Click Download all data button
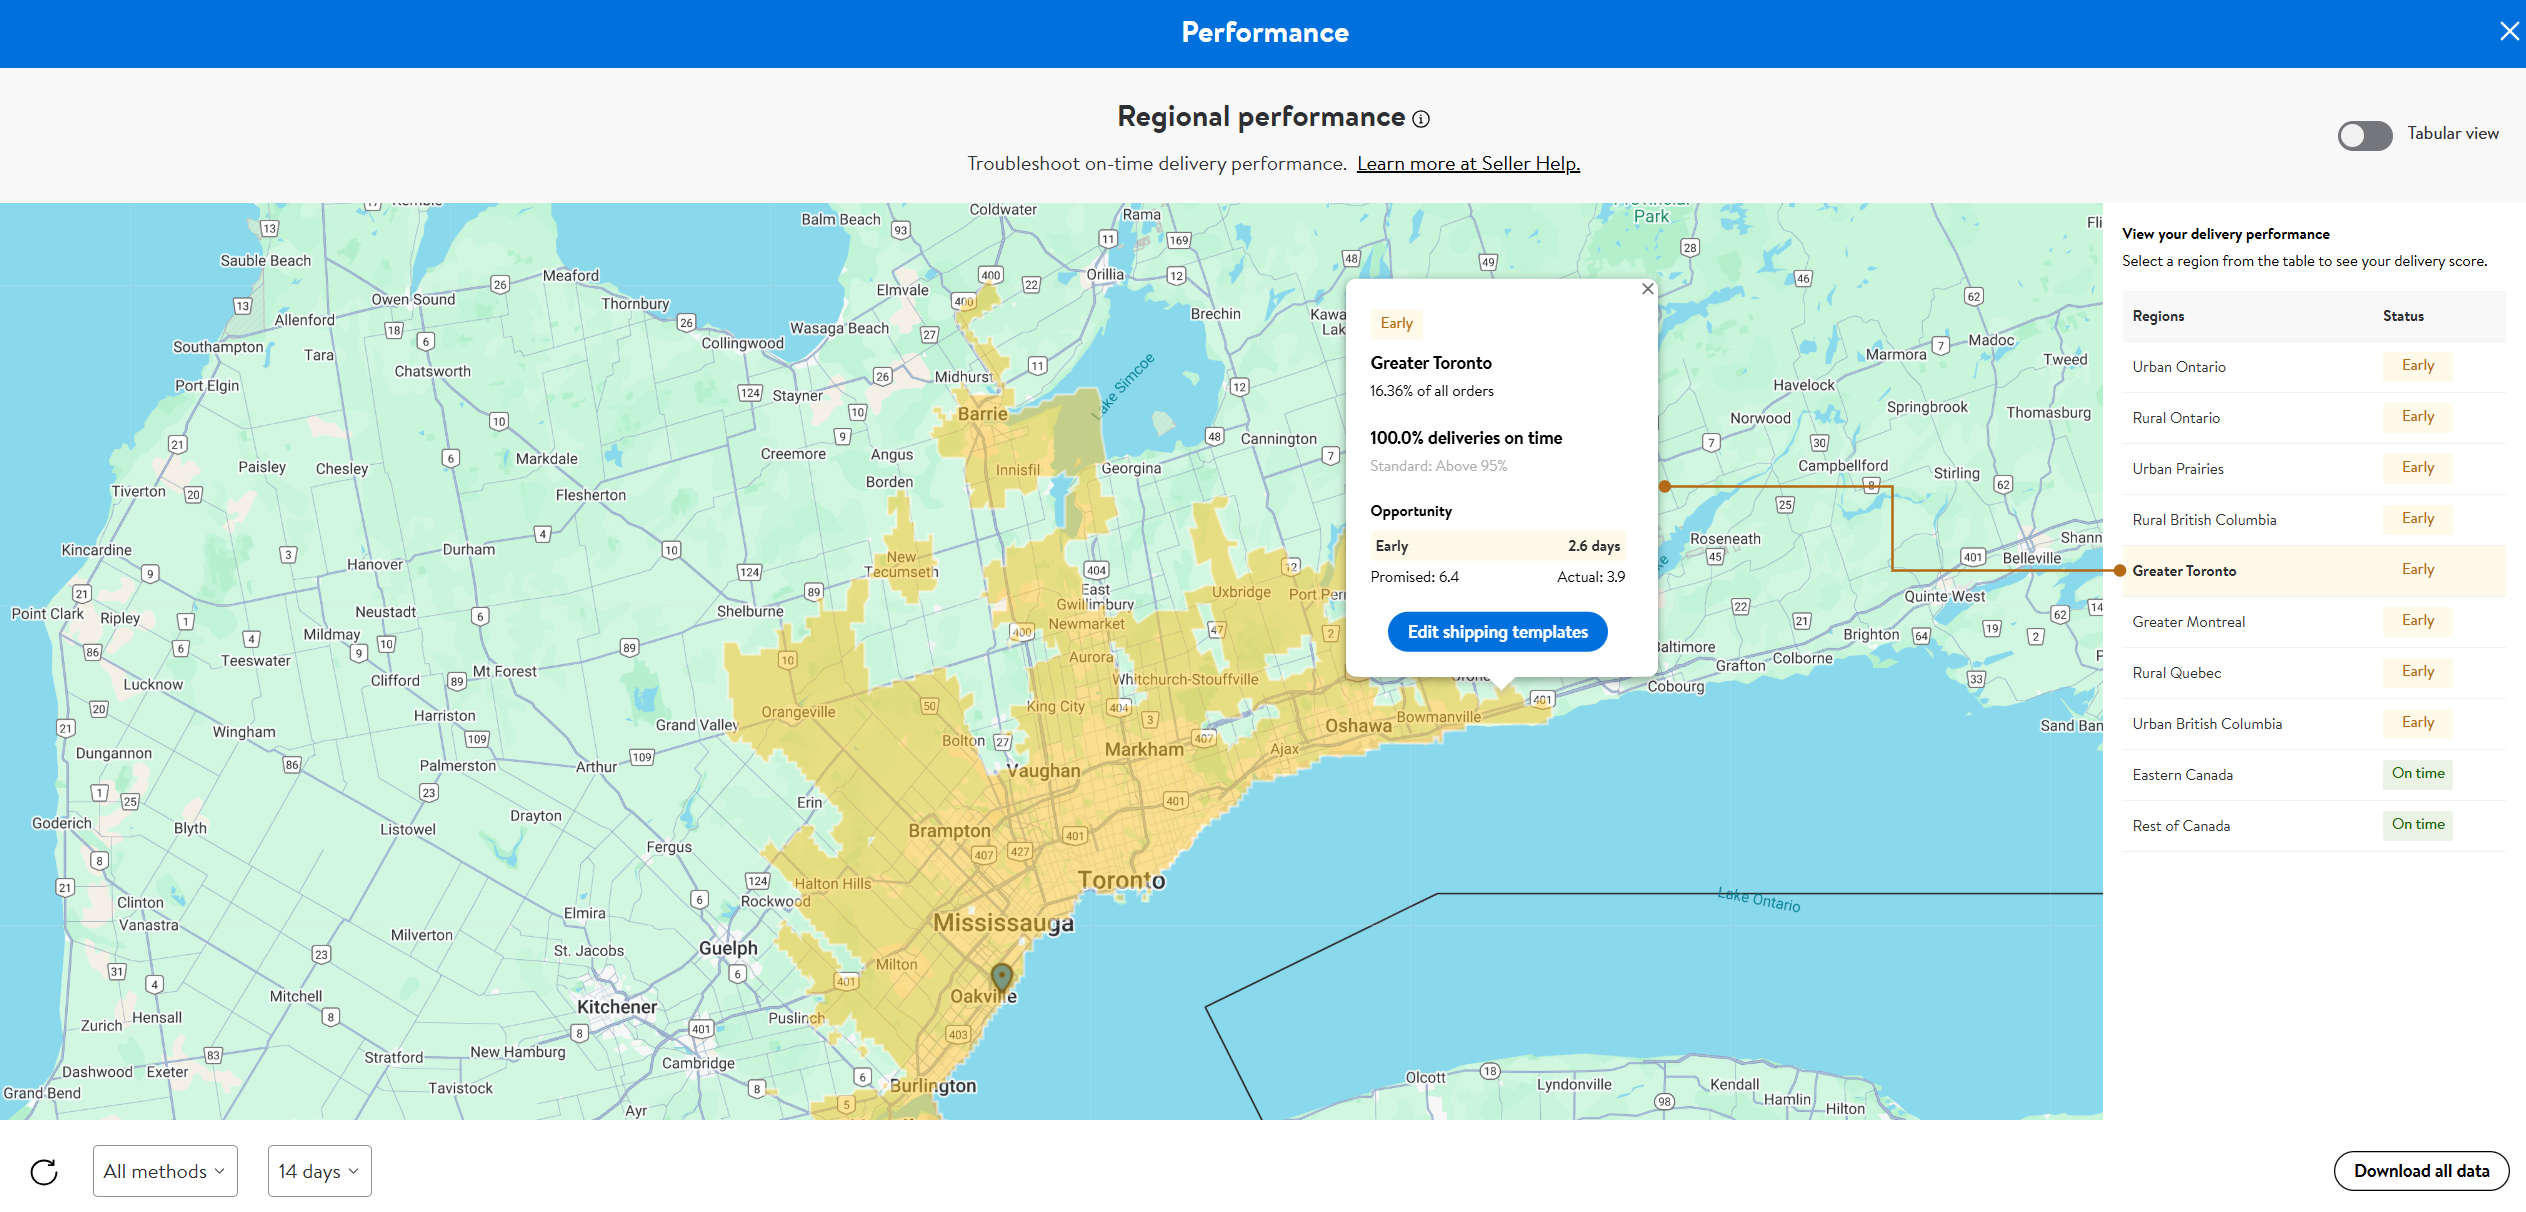The image size is (2526, 1212). click(x=2421, y=1171)
